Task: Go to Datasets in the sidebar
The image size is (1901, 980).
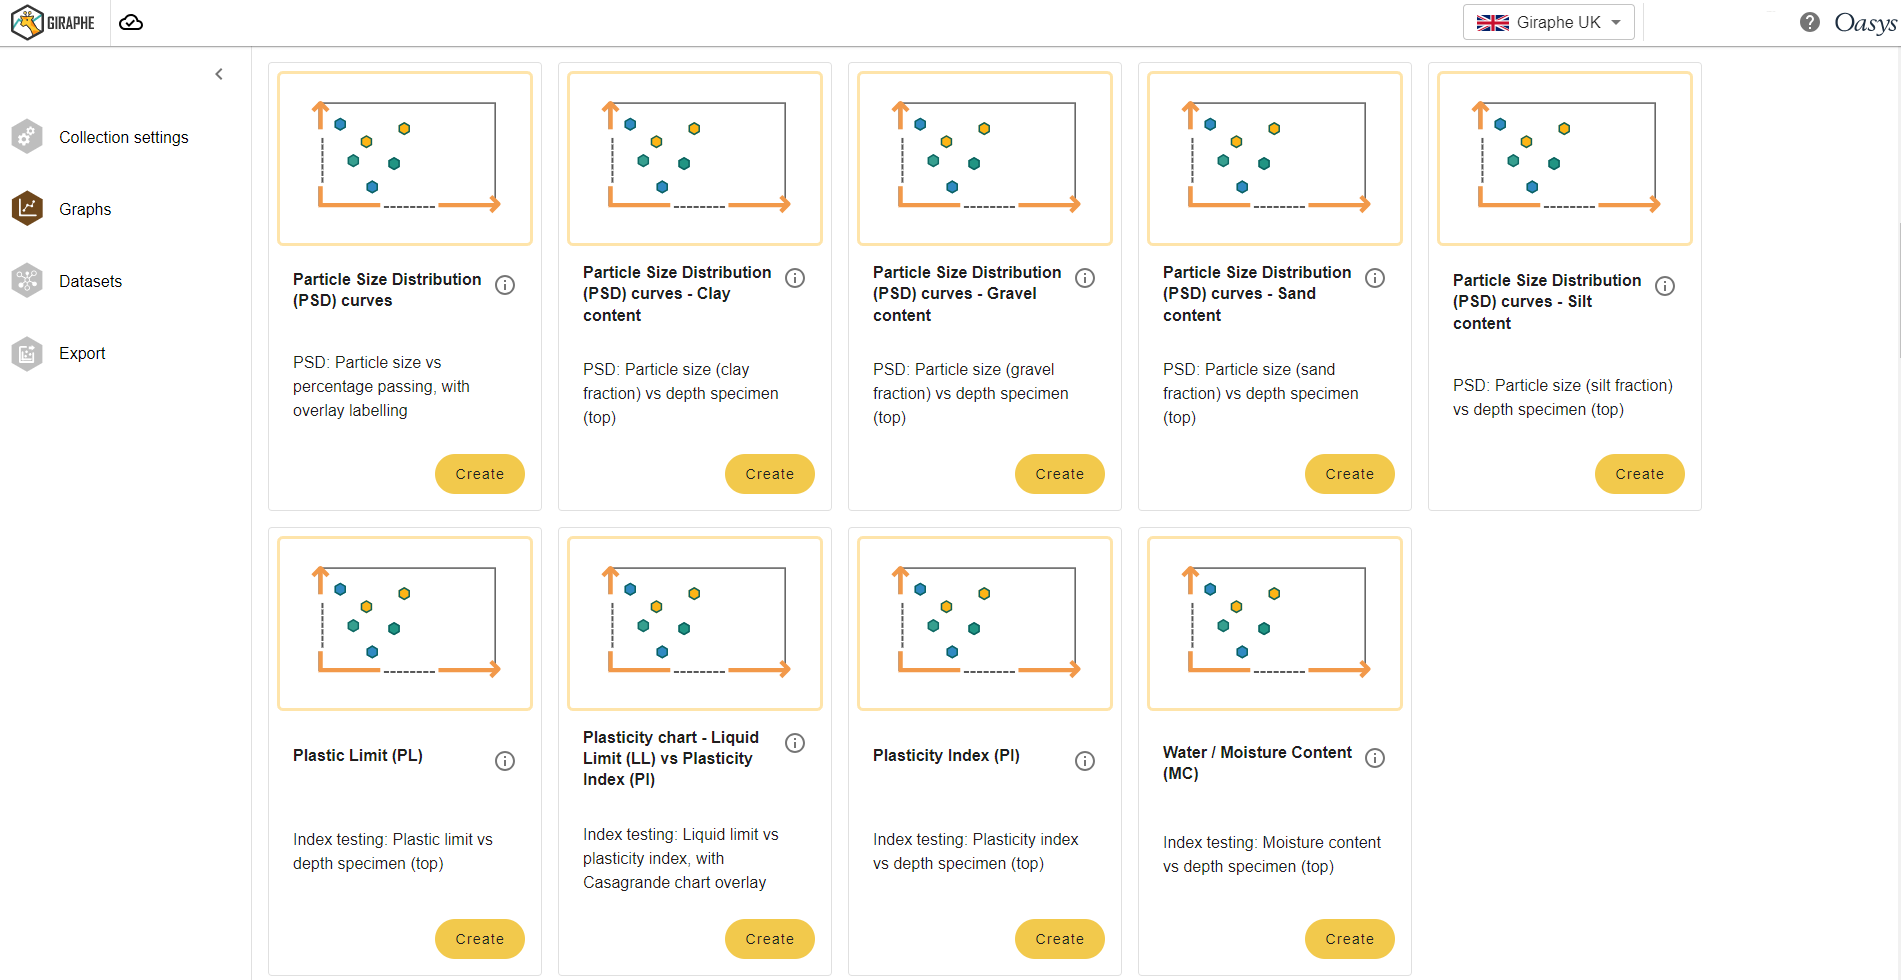Action: pos(90,281)
